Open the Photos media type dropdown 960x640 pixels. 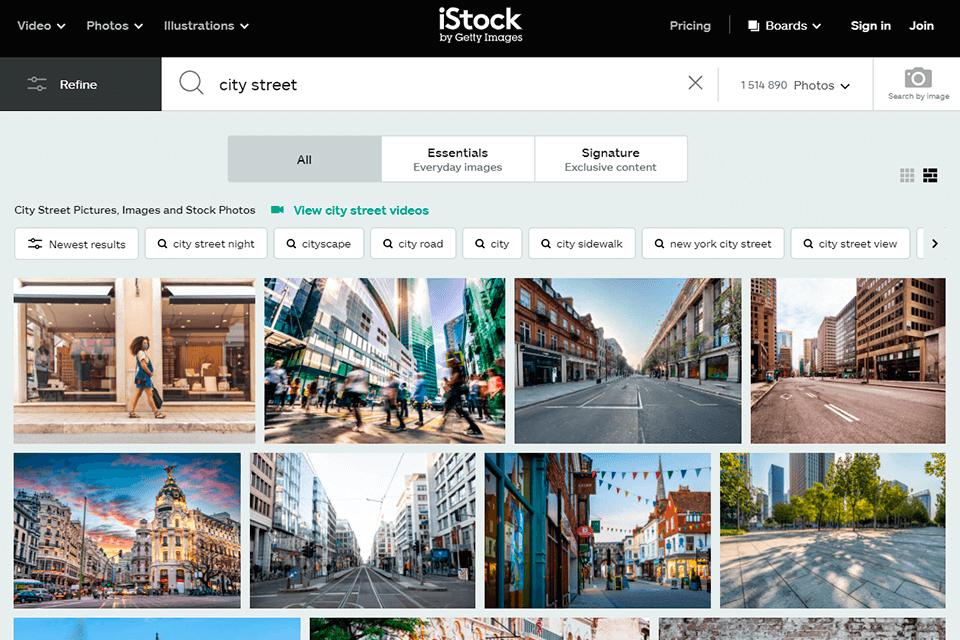click(x=795, y=85)
